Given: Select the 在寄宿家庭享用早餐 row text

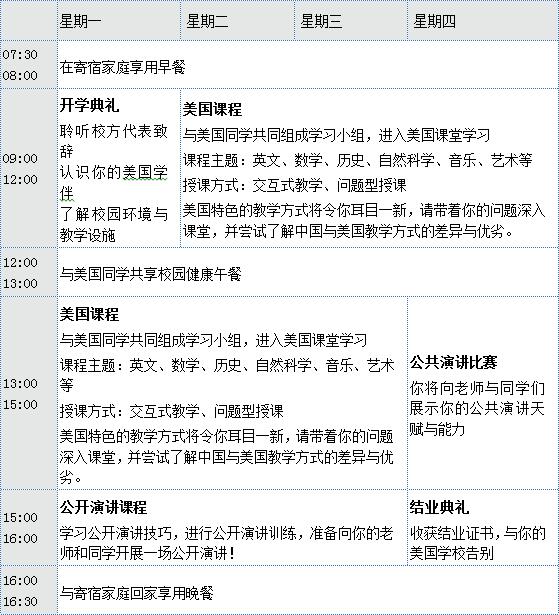Looking at the screenshot, I should click(x=122, y=67).
